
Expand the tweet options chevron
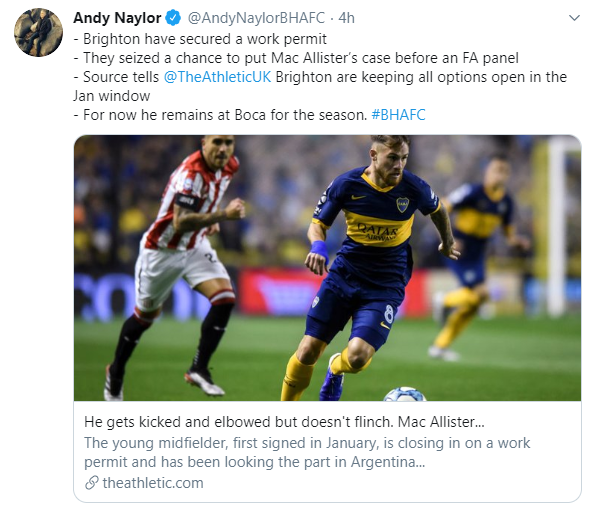point(574,18)
